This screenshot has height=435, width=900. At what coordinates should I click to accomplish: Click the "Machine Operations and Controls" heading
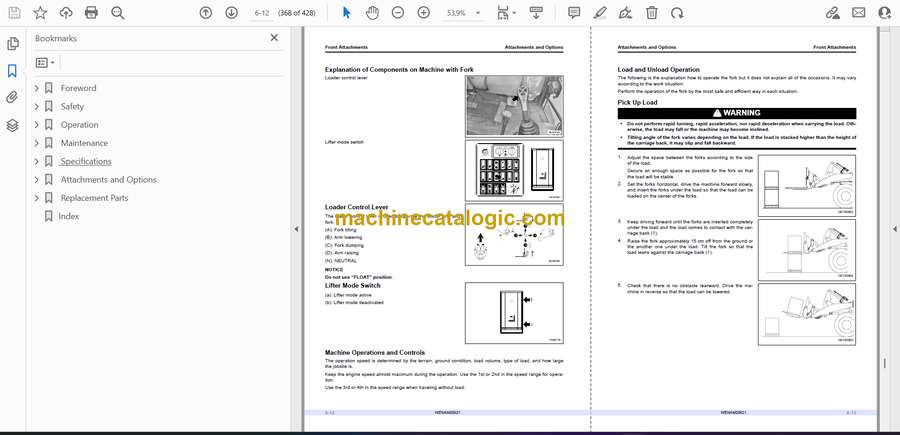[375, 352]
